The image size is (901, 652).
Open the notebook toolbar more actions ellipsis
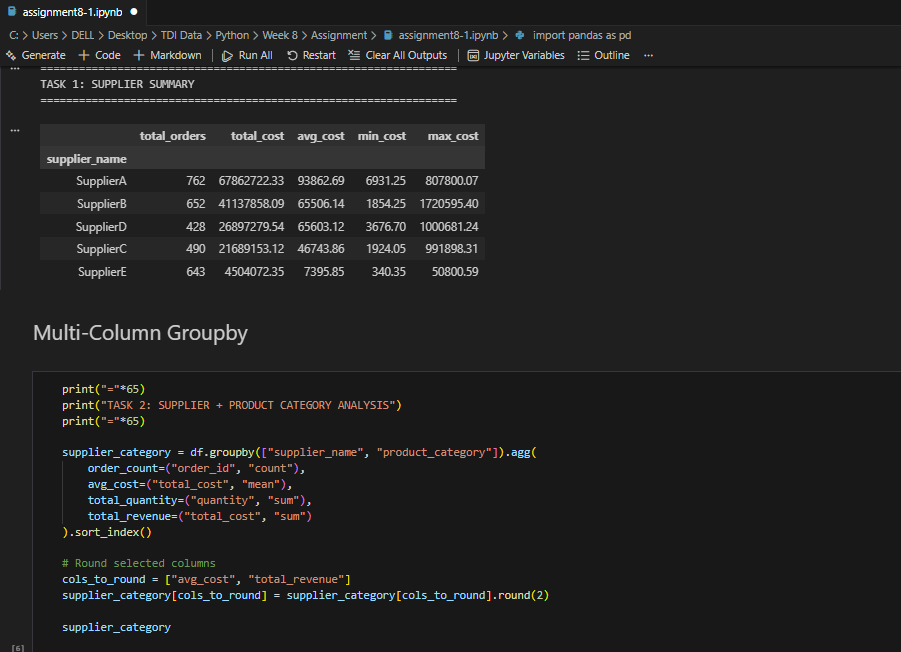[648, 56]
